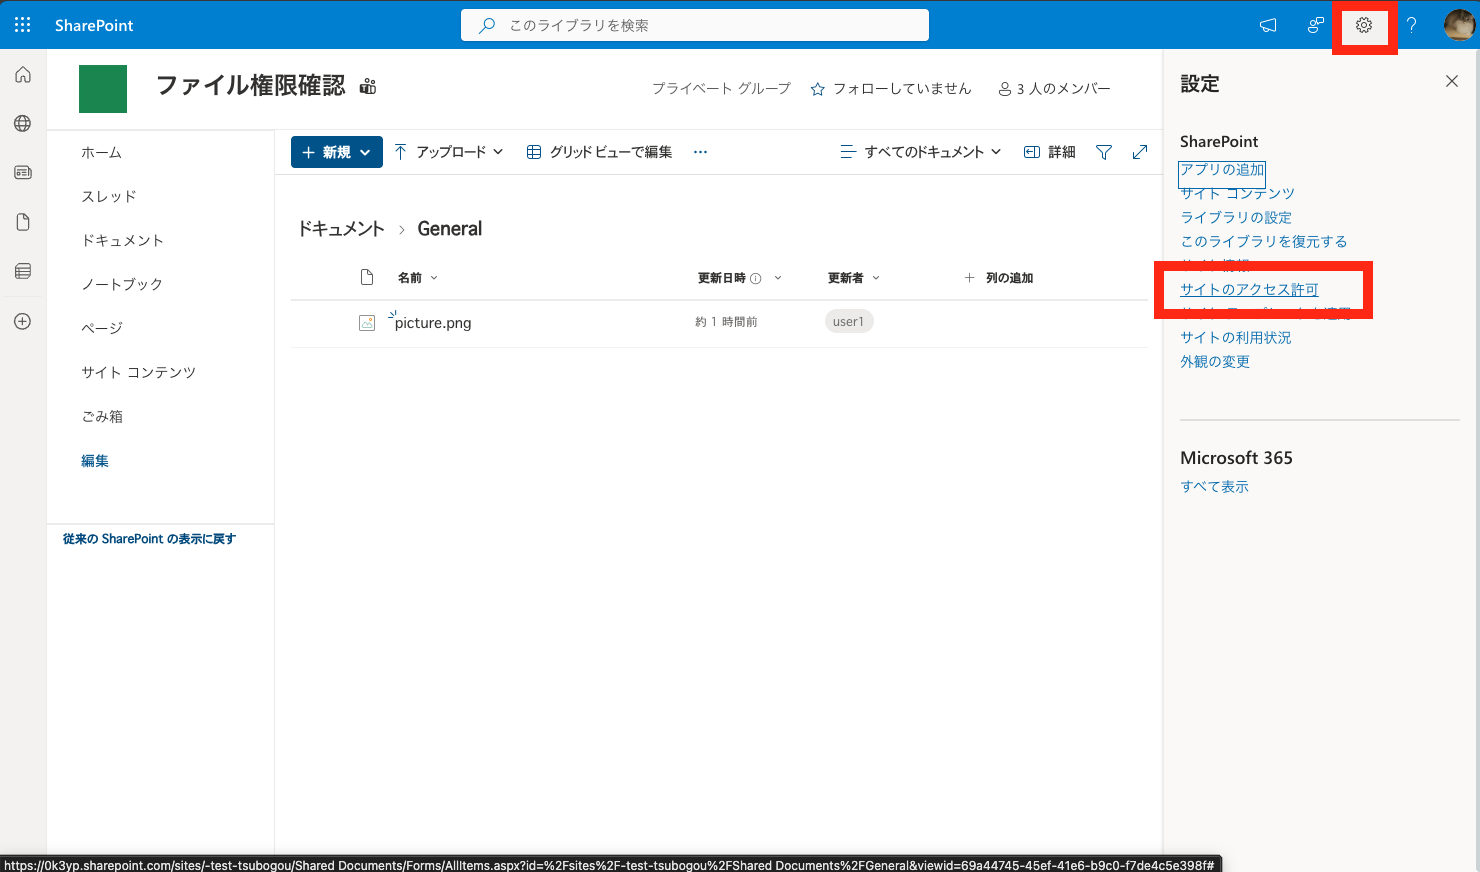Expand content with the full-screen arrow icon
This screenshot has width=1480, height=872.
[1140, 152]
